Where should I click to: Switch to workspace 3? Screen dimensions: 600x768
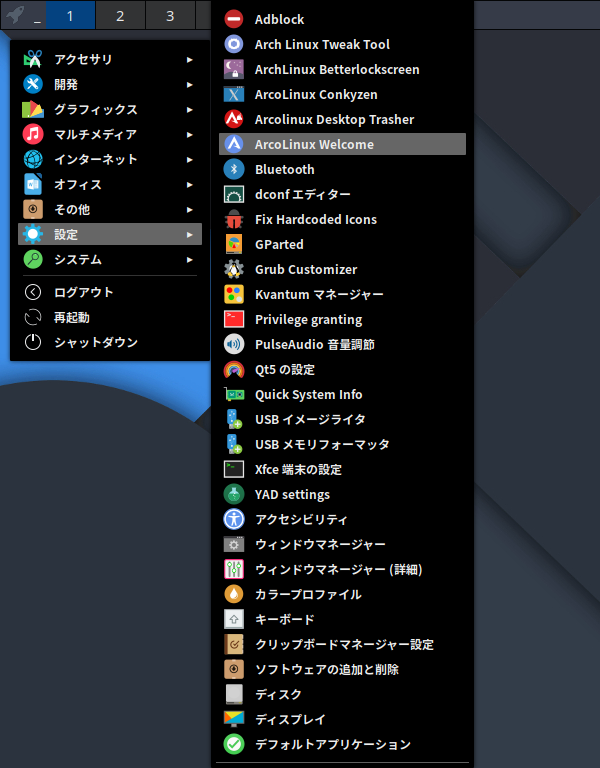(170, 15)
